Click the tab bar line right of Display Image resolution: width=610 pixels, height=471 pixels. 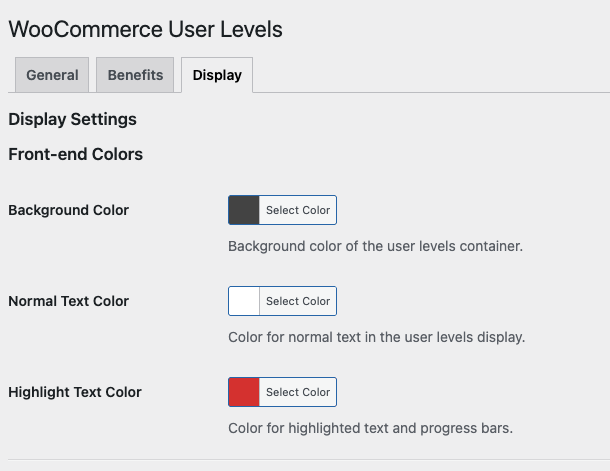(431, 93)
